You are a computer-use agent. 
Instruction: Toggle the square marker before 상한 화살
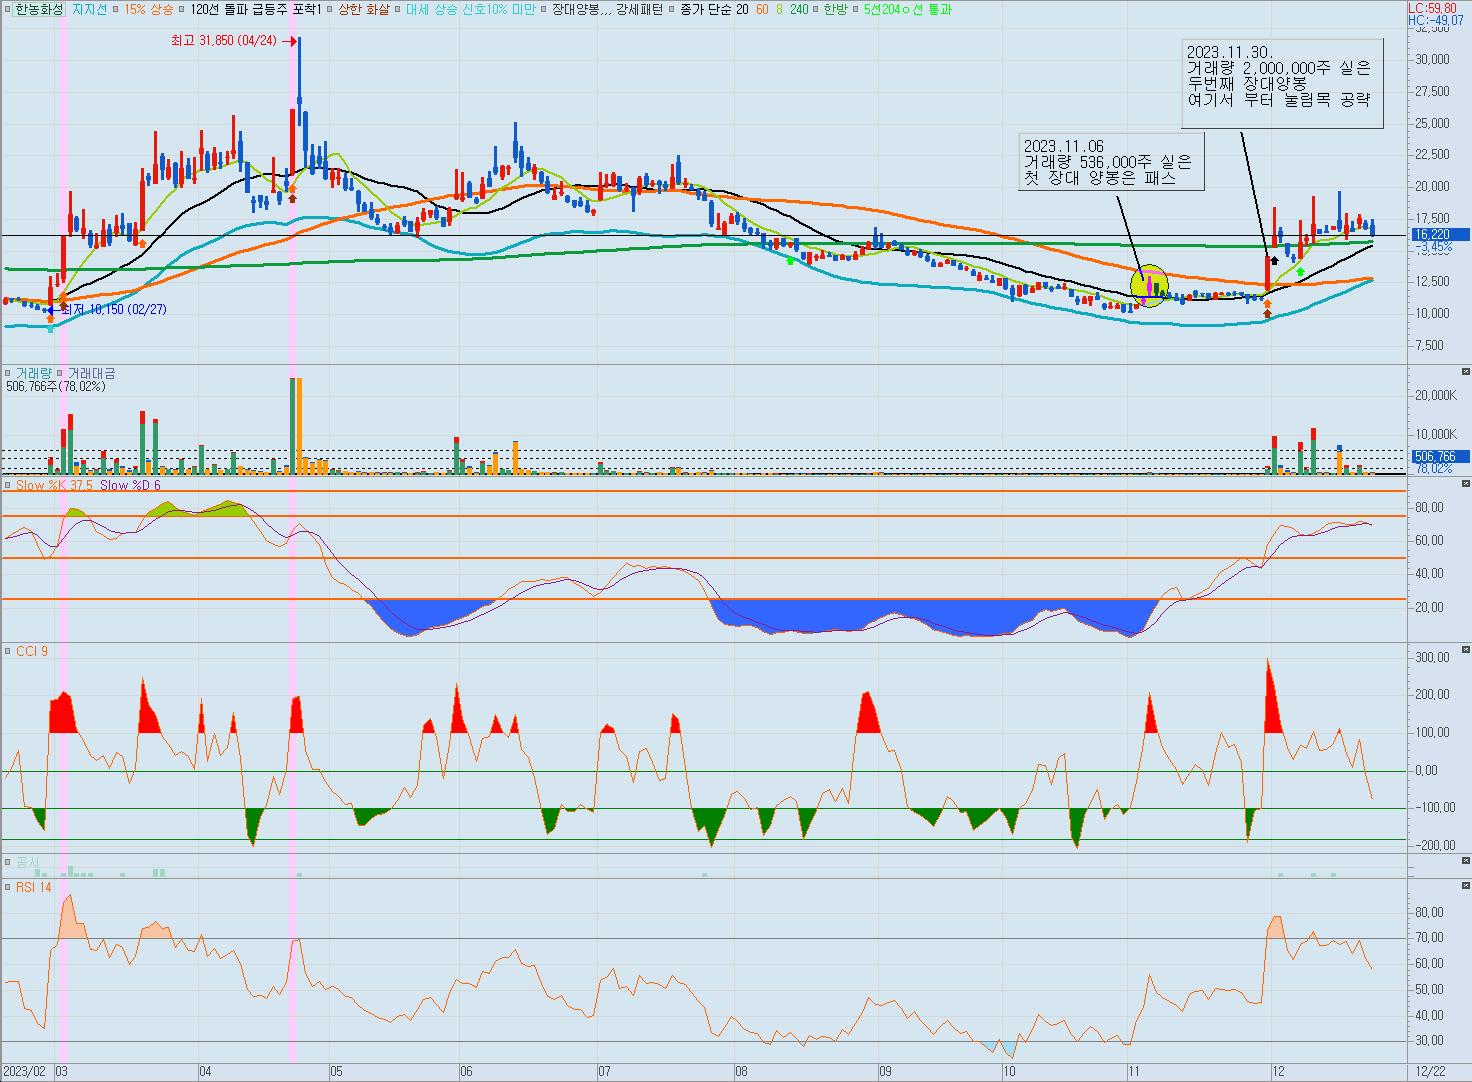coord(331,9)
